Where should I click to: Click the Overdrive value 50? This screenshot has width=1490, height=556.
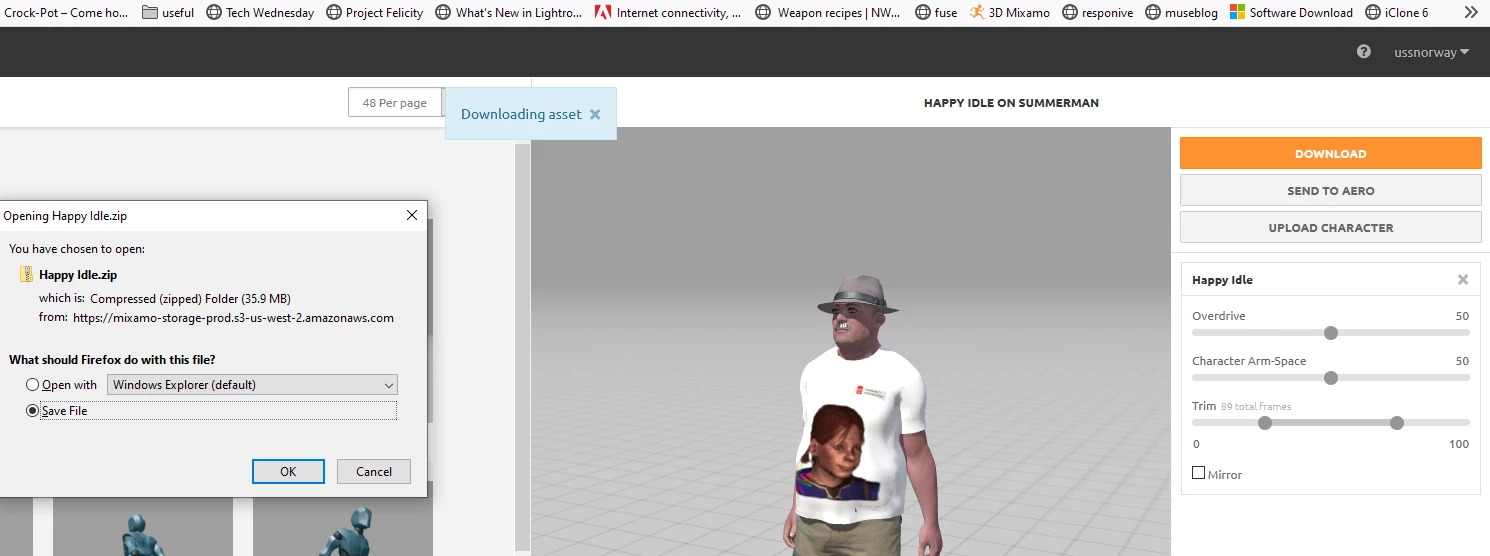pyautogui.click(x=1462, y=316)
